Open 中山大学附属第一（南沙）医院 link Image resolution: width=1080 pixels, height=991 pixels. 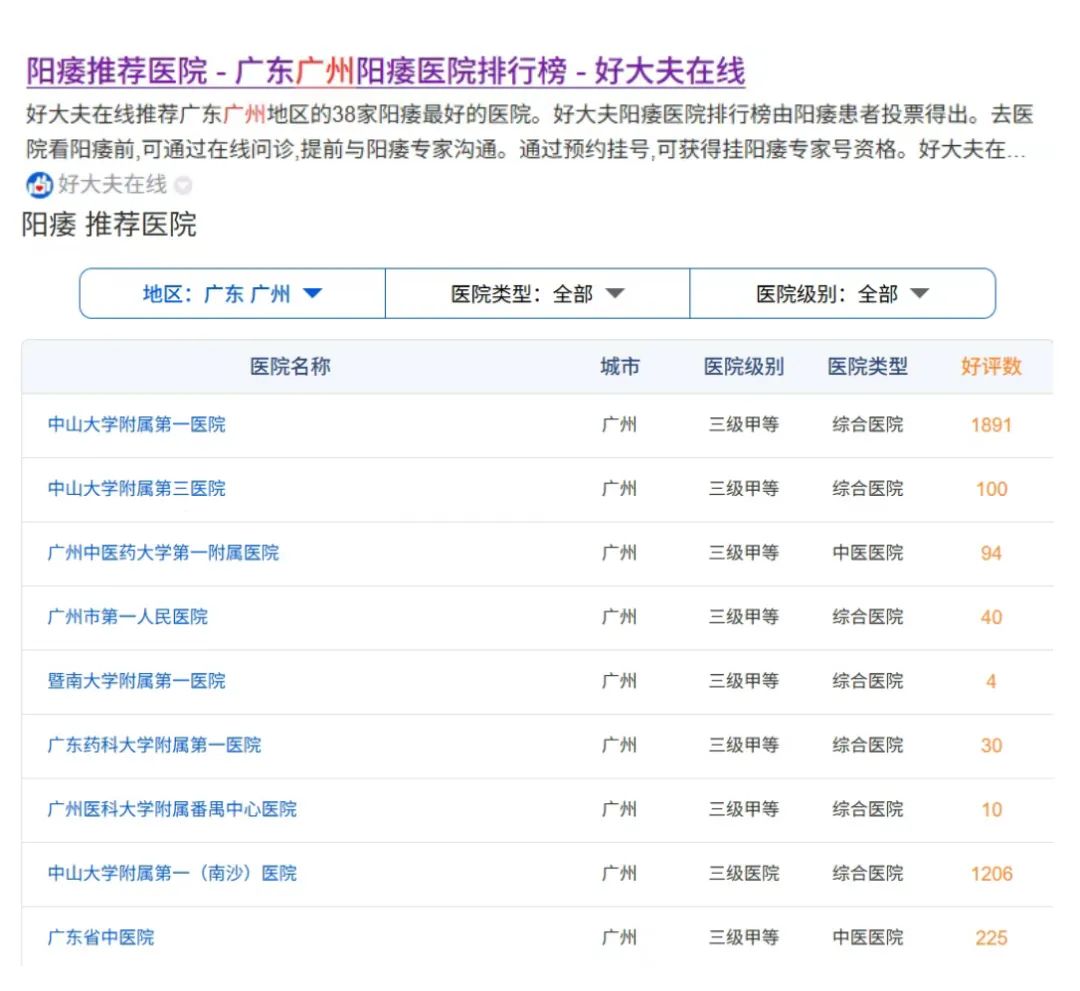pyautogui.click(x=172, y=873)
